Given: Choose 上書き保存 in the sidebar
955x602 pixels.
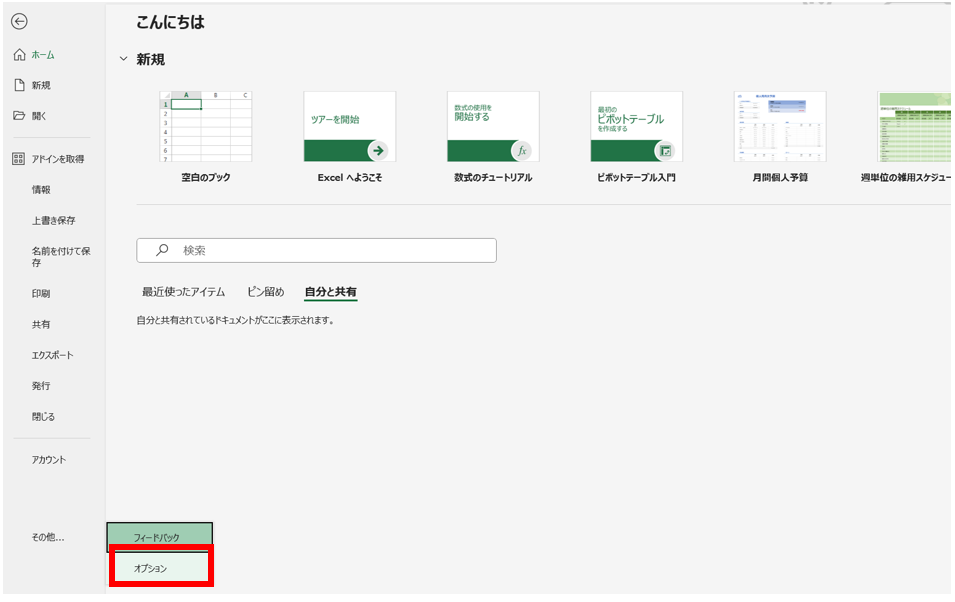Looking at the screenshot, I should 54,221.
